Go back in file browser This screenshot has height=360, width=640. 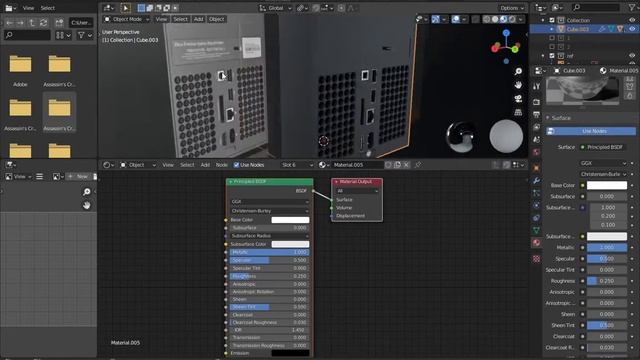point(9,23)
